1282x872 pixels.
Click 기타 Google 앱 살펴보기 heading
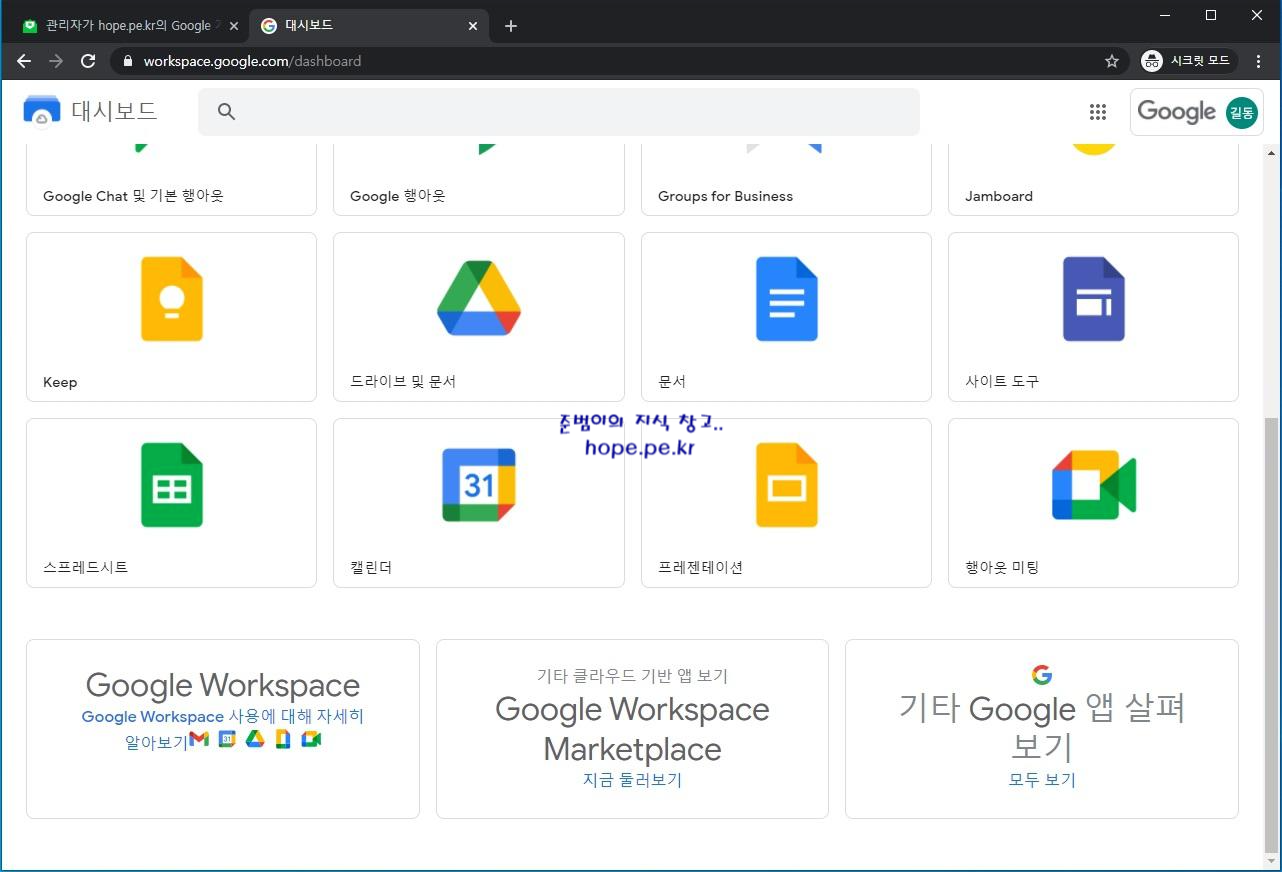click(x=1042, y=727)
